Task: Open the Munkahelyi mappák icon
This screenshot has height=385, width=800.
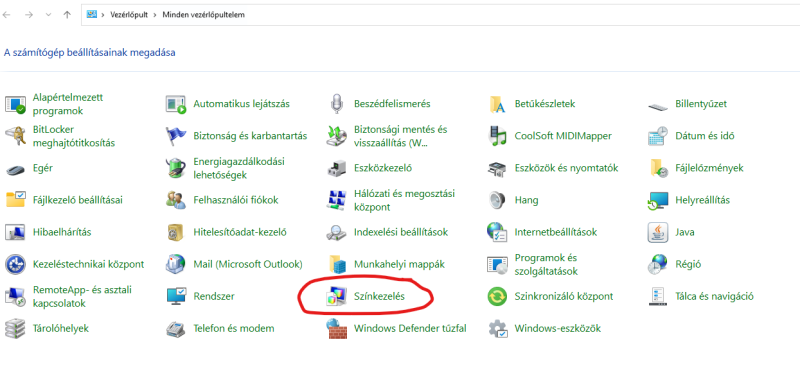Action: (336, 264)
